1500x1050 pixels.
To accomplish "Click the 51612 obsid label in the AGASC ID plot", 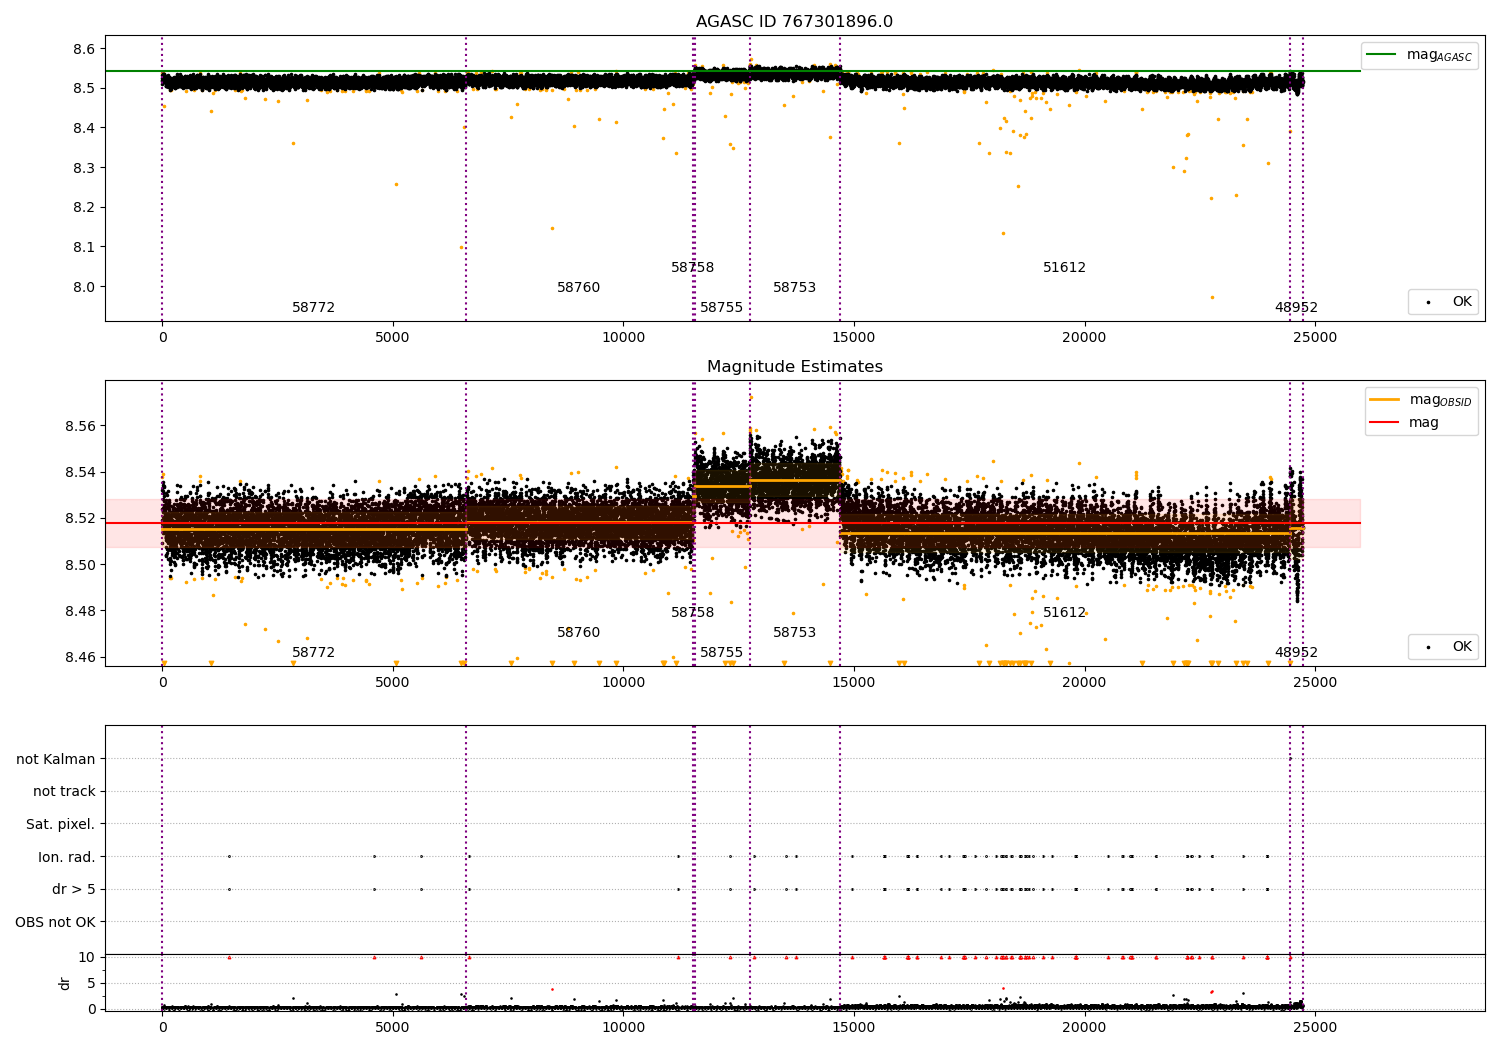I will point(1065,268).
